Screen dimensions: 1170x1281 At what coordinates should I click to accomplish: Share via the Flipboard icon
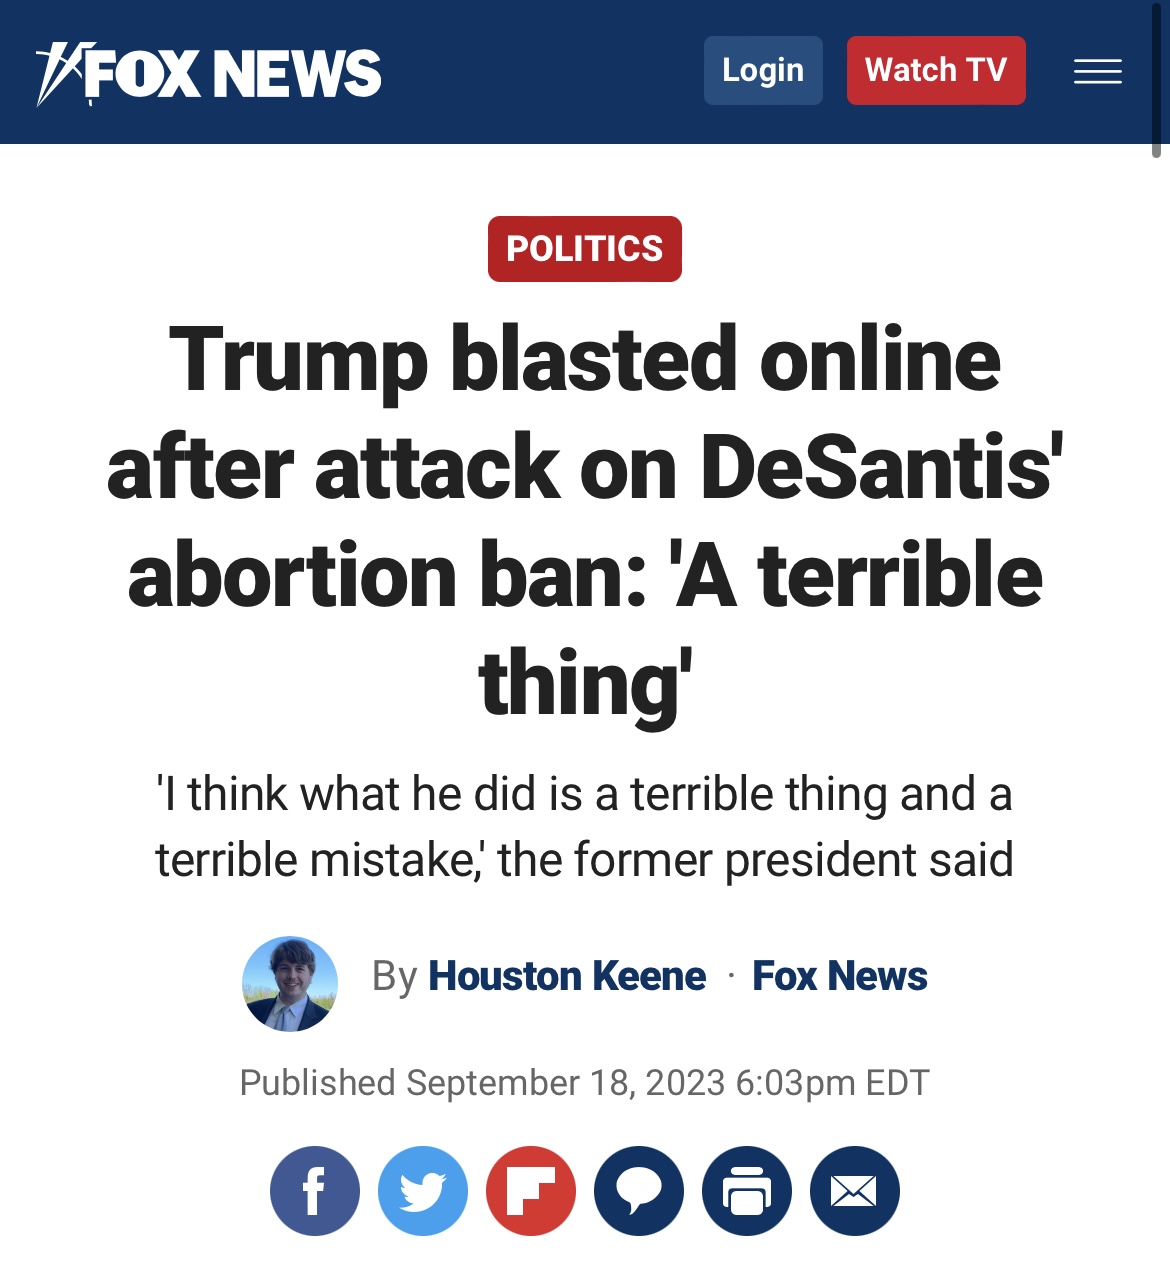click(x=531, y=1191)
